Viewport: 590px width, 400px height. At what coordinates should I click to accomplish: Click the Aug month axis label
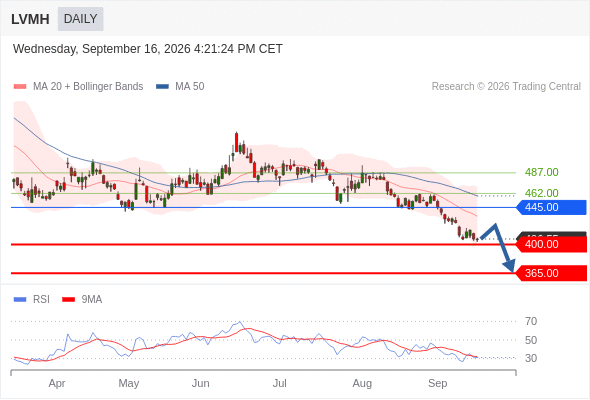362,383
